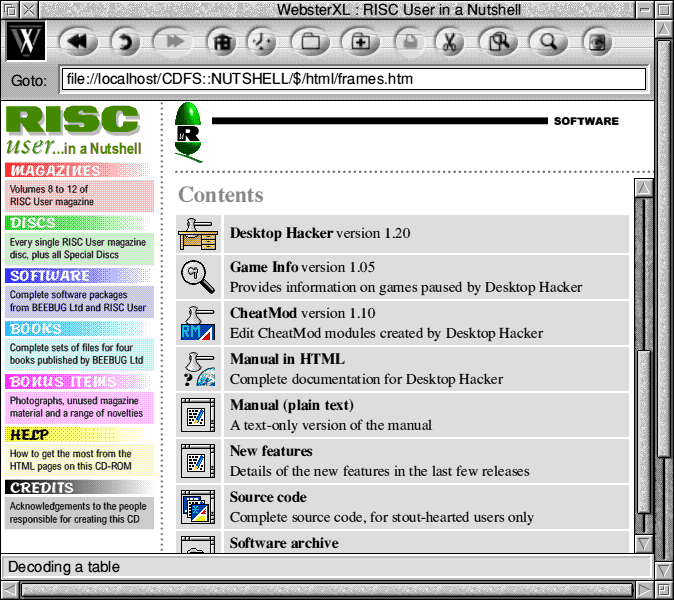The image size is (674, 600).
Task: Open Game Info version 1.05 link
Action: pyautogui.click(x=302, y=267)
